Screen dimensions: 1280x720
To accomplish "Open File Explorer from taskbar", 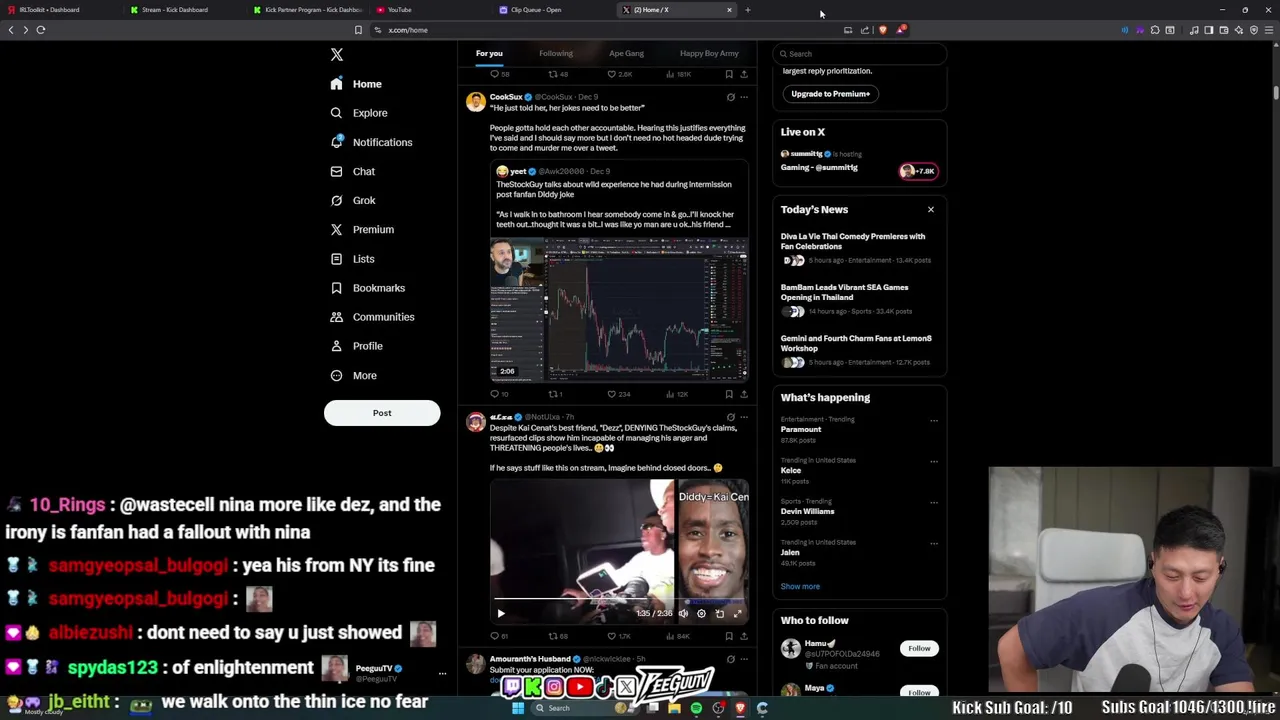I will point(674,708).
